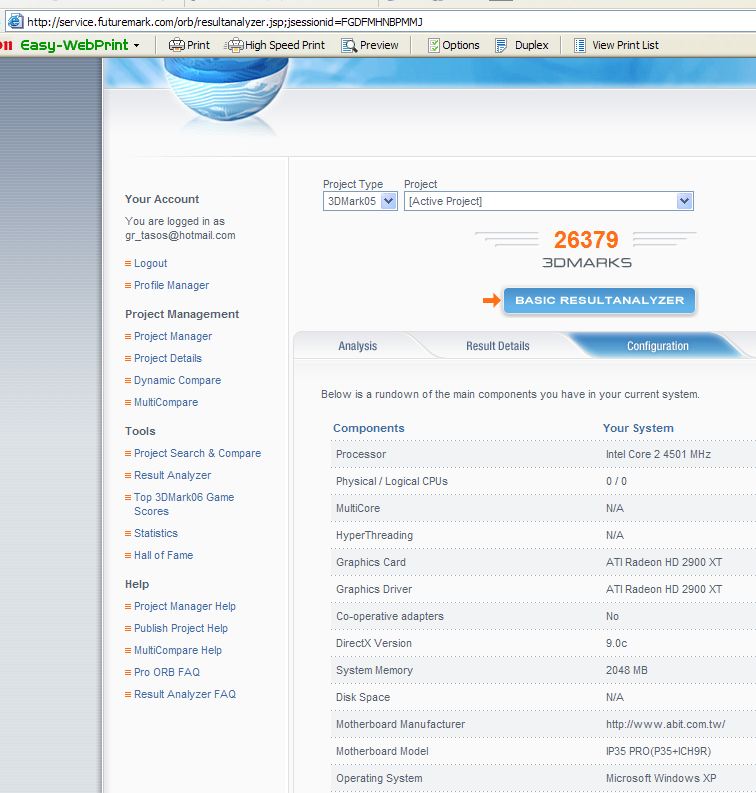756x793 pixels.
Task: Visit the Hall of Fame link
Action: [163, 555]
